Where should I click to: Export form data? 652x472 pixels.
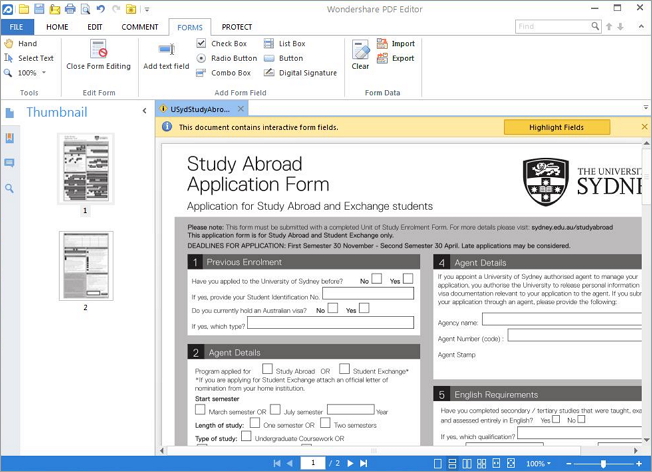click(396, 58)
